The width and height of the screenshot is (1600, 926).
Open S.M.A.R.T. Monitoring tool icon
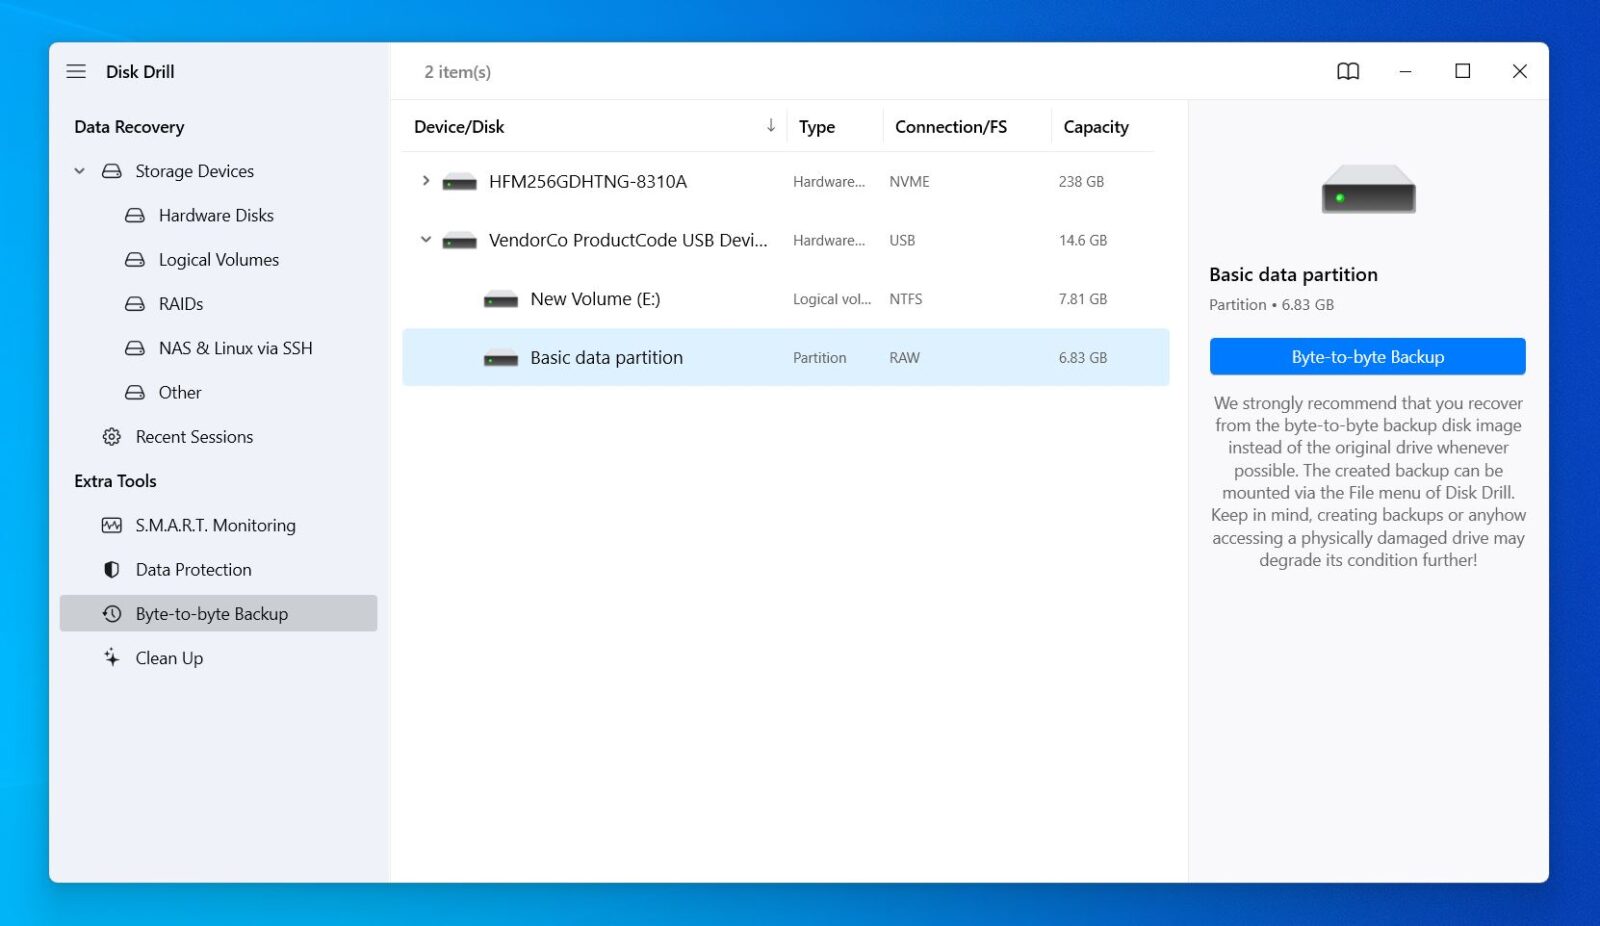click(x=111, y=524)
